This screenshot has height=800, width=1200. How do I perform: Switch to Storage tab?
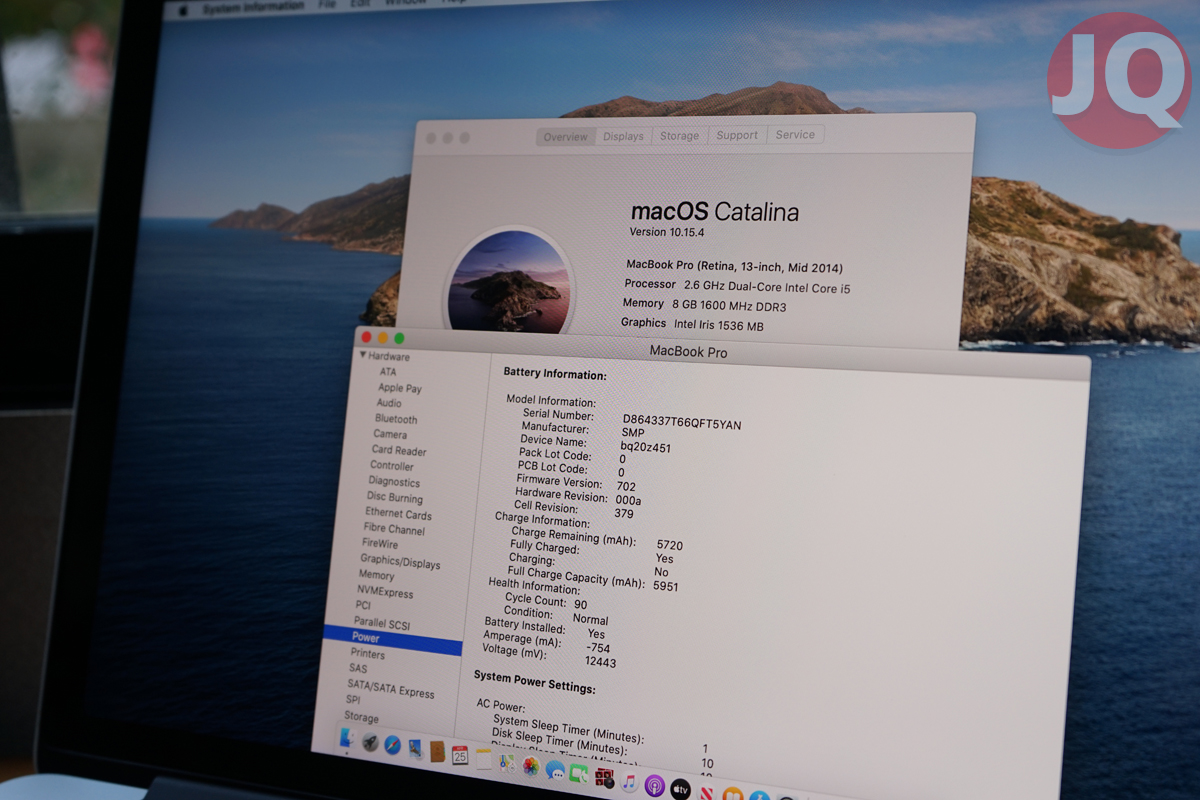pos(679,135)
